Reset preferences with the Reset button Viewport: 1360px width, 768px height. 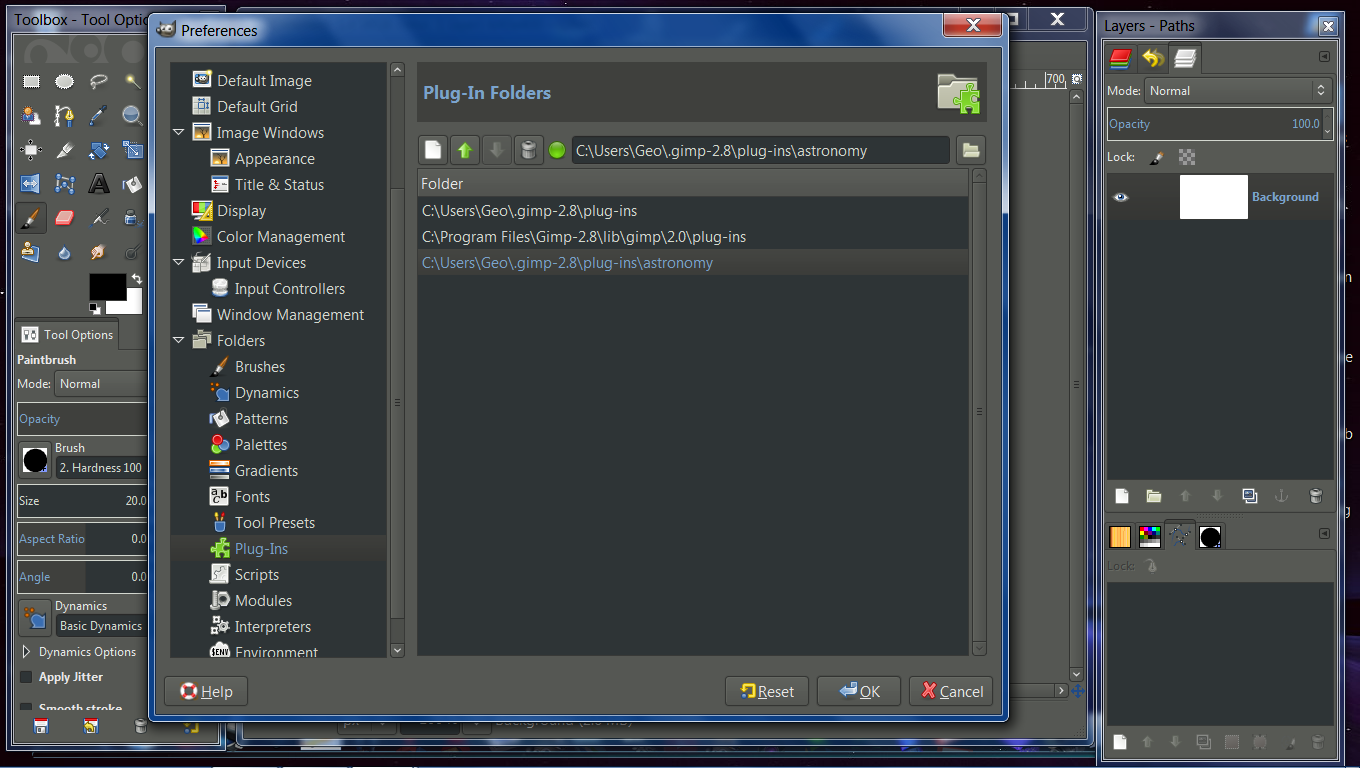click(767, 691)
